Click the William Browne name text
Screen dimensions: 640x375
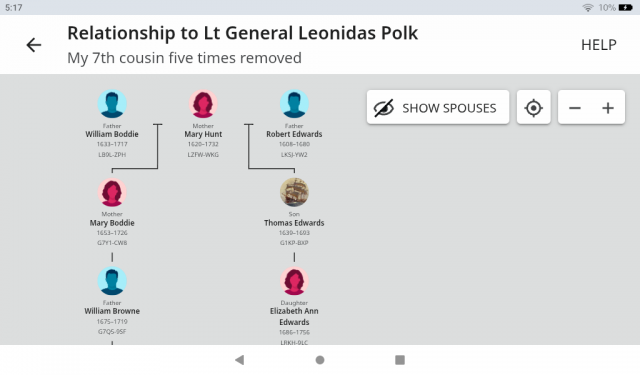[112, 311]
